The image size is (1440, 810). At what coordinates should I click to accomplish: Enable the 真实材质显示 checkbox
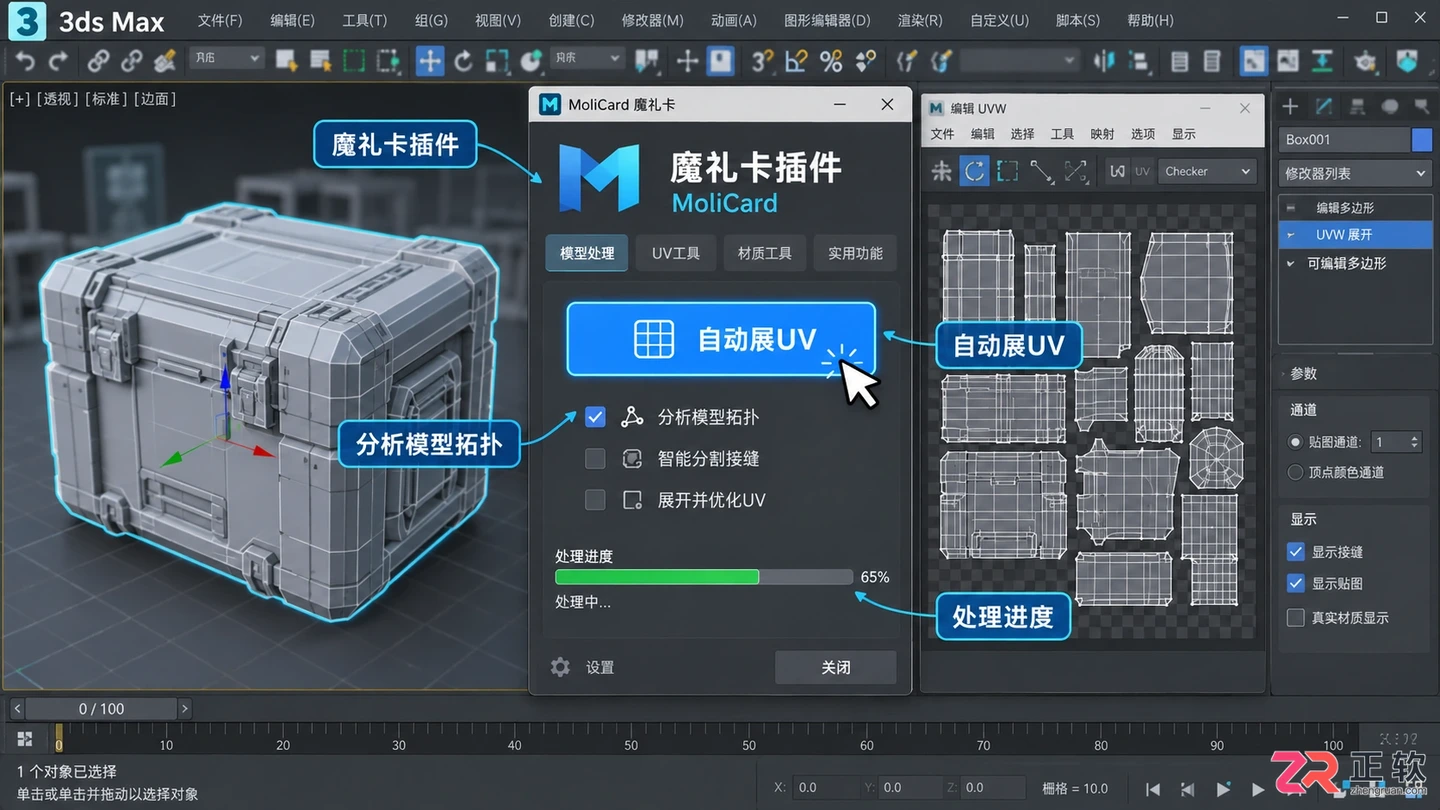[x=1296, y=618]
